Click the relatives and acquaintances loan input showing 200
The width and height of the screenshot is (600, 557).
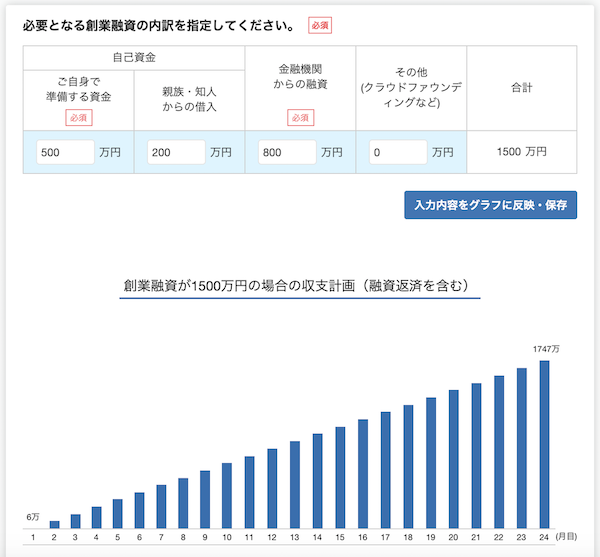(x=176, y=153)
